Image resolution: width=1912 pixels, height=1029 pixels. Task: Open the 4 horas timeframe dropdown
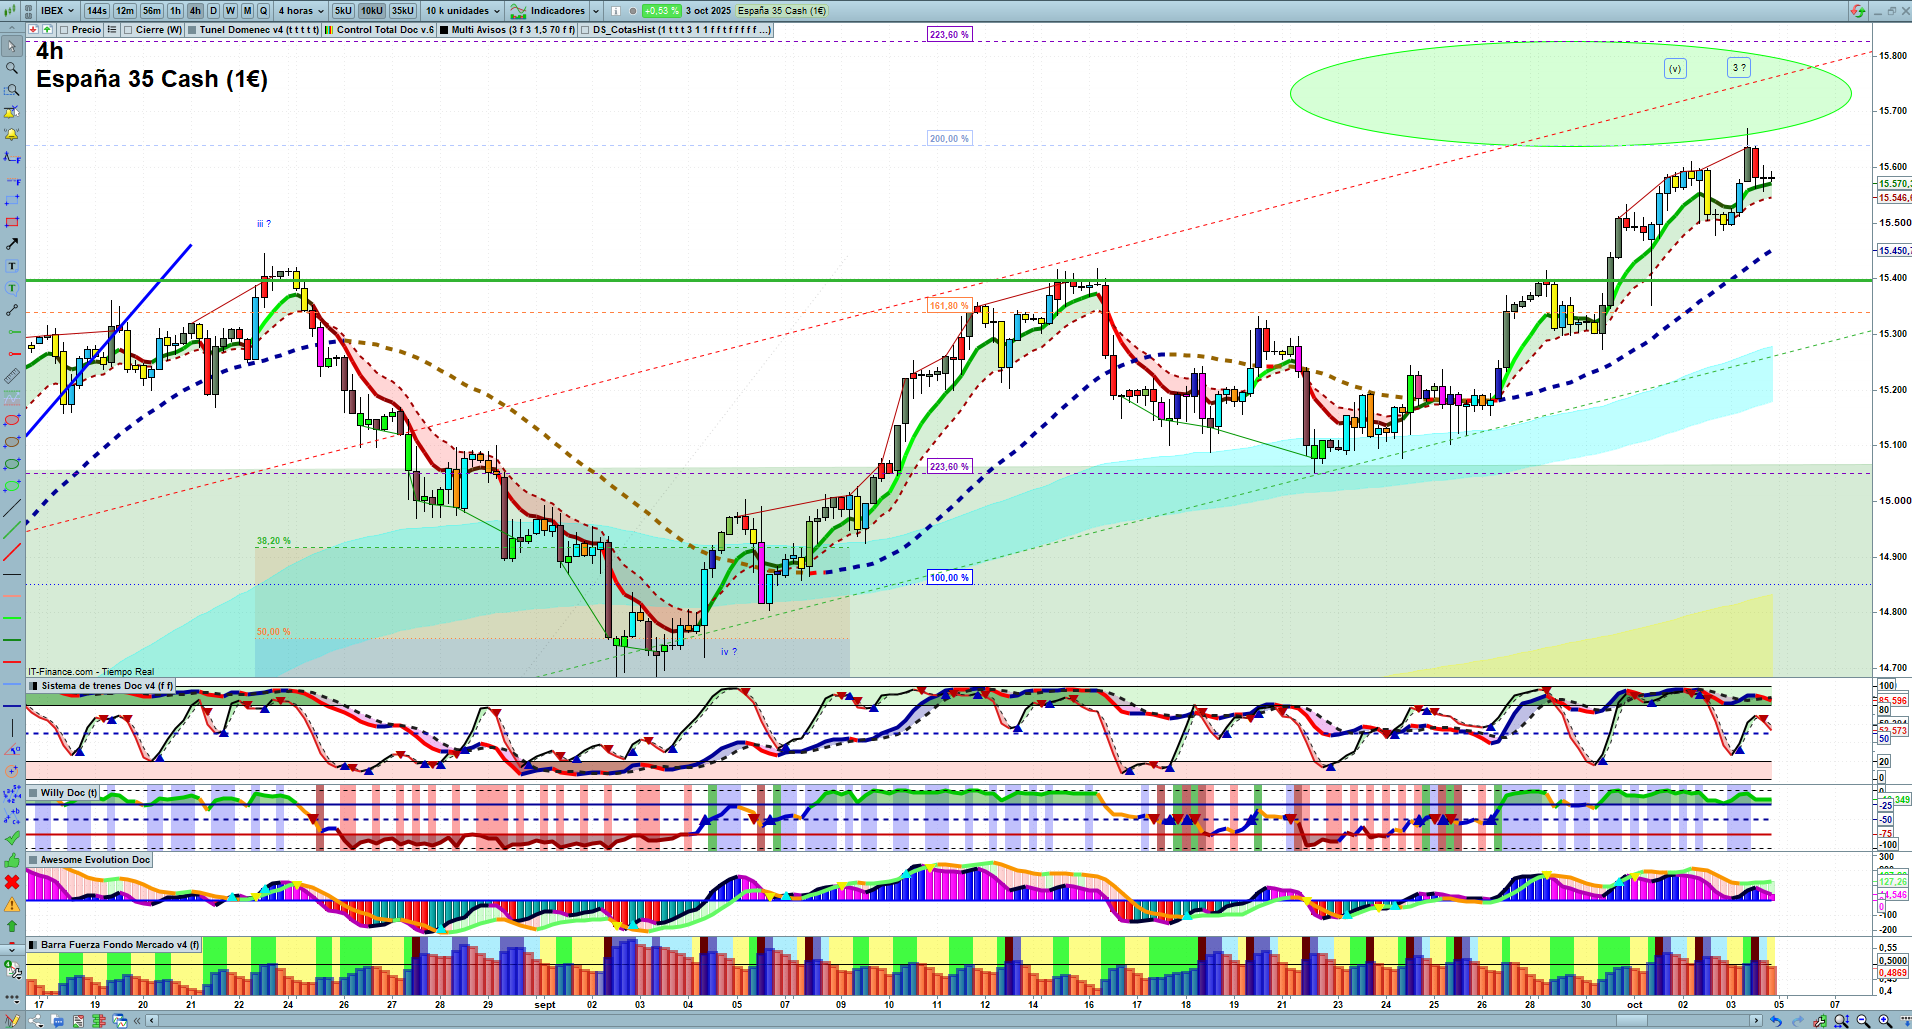tap(300, 11)
